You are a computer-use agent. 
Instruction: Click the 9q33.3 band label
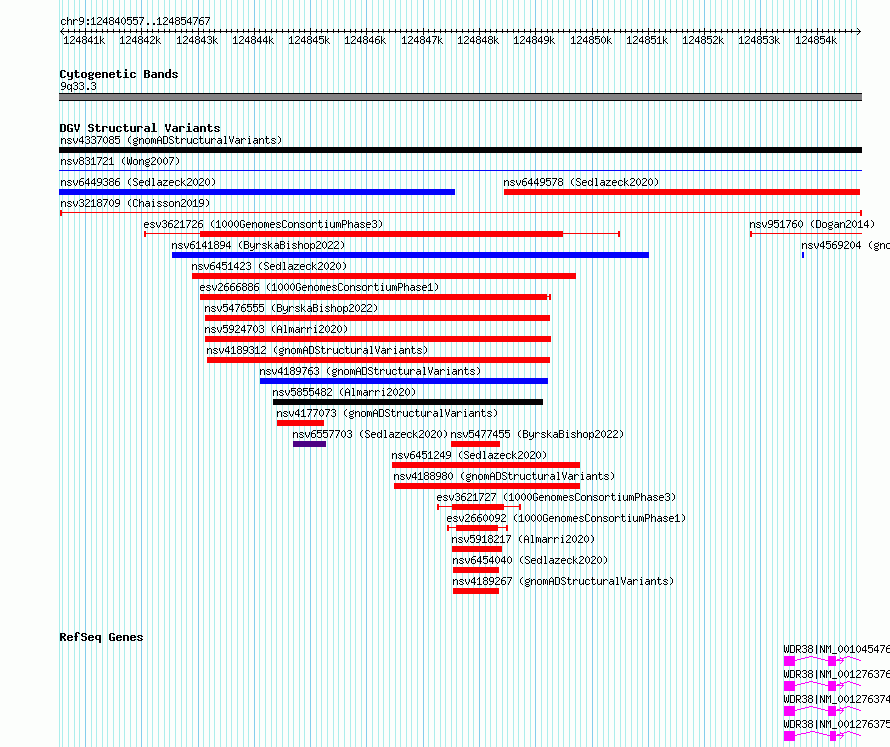point(78,86)
